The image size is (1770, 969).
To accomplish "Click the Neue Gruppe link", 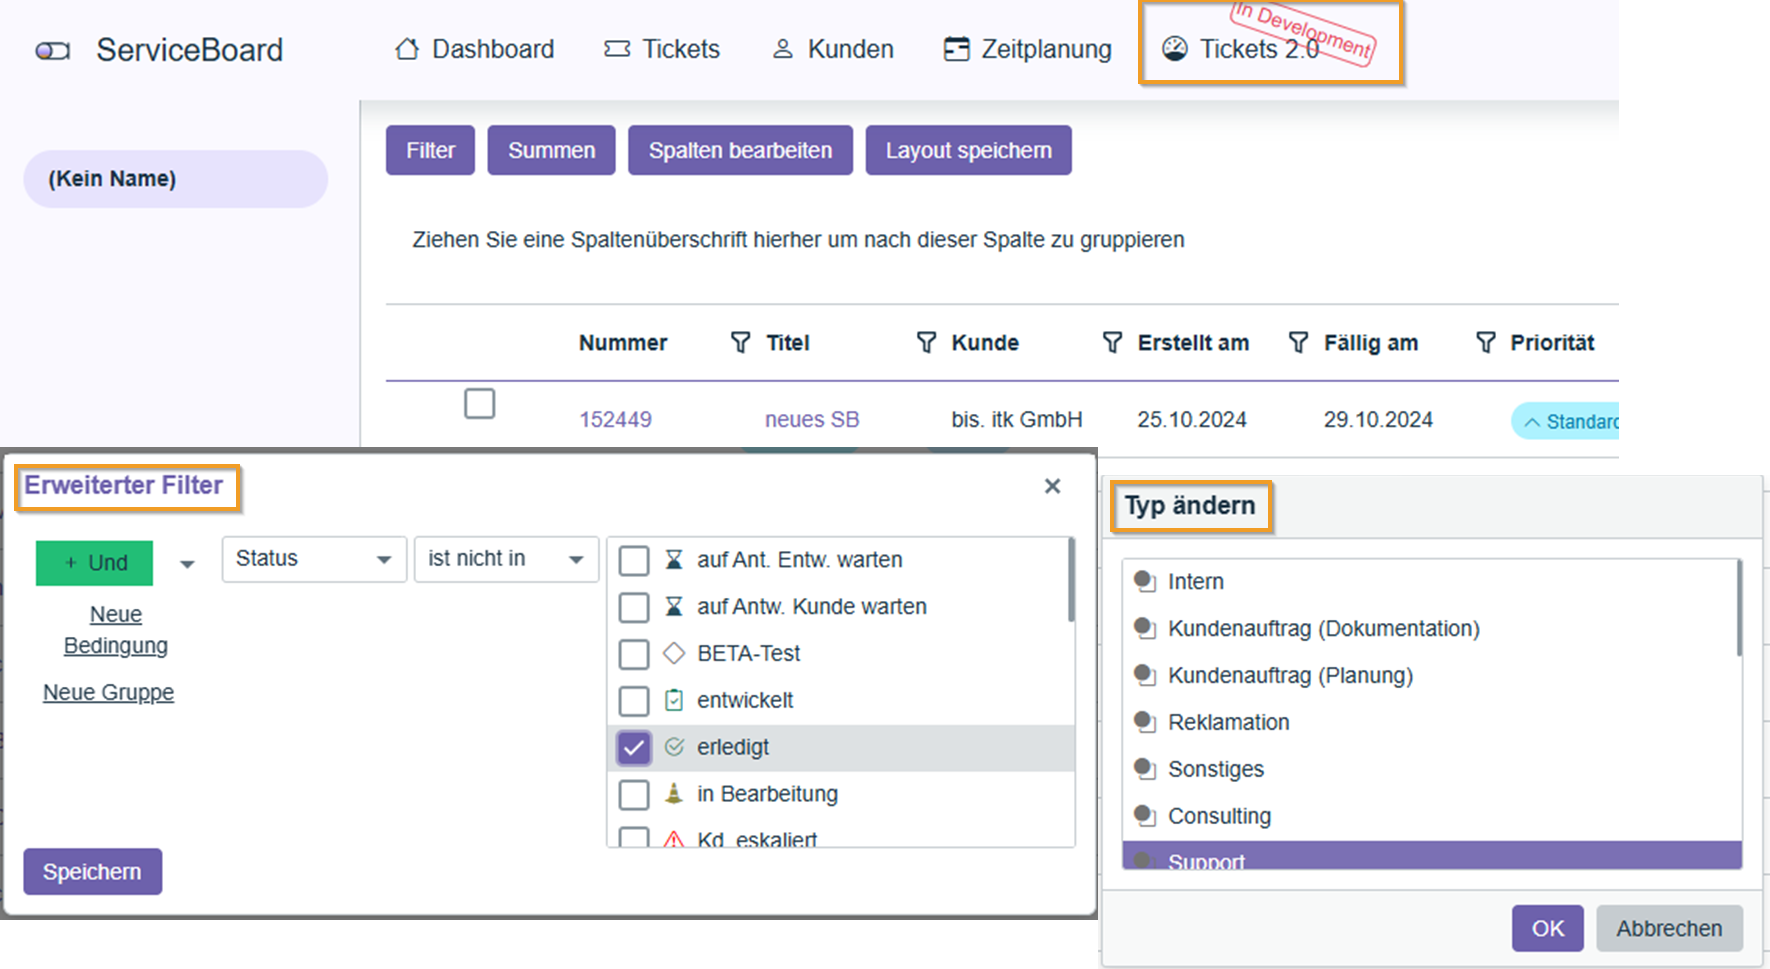I will coord(108,692).
